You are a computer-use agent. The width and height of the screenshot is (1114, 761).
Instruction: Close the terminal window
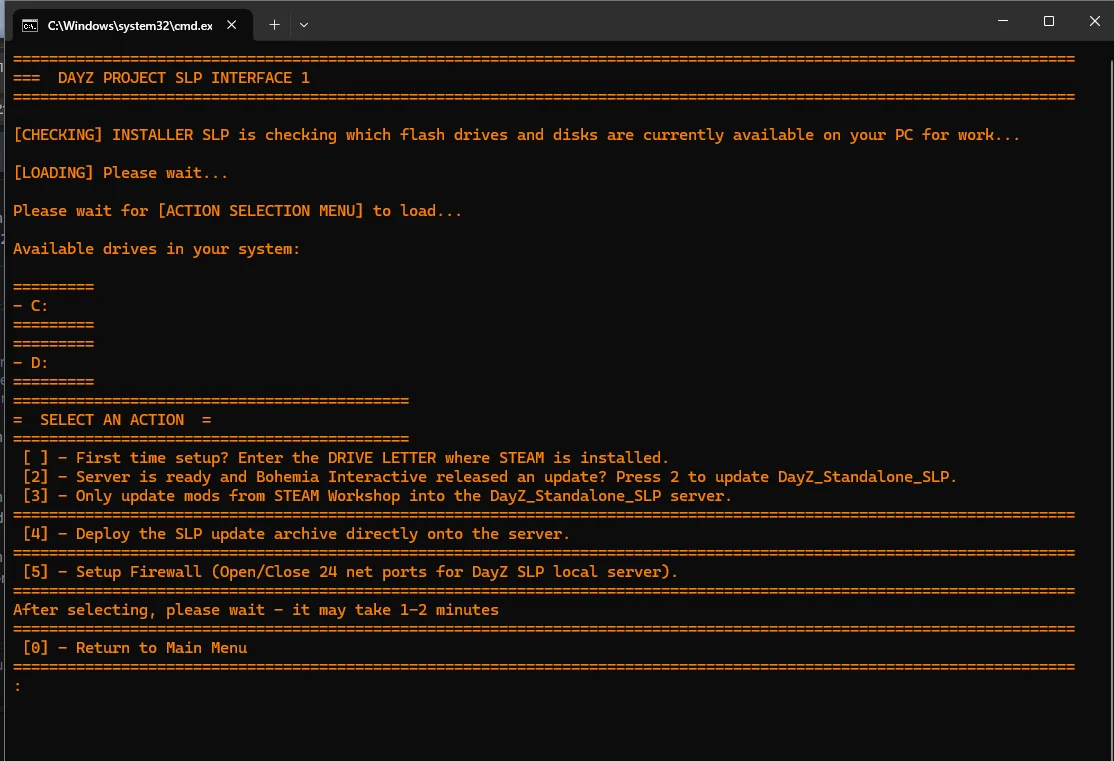click(1094, 21)
